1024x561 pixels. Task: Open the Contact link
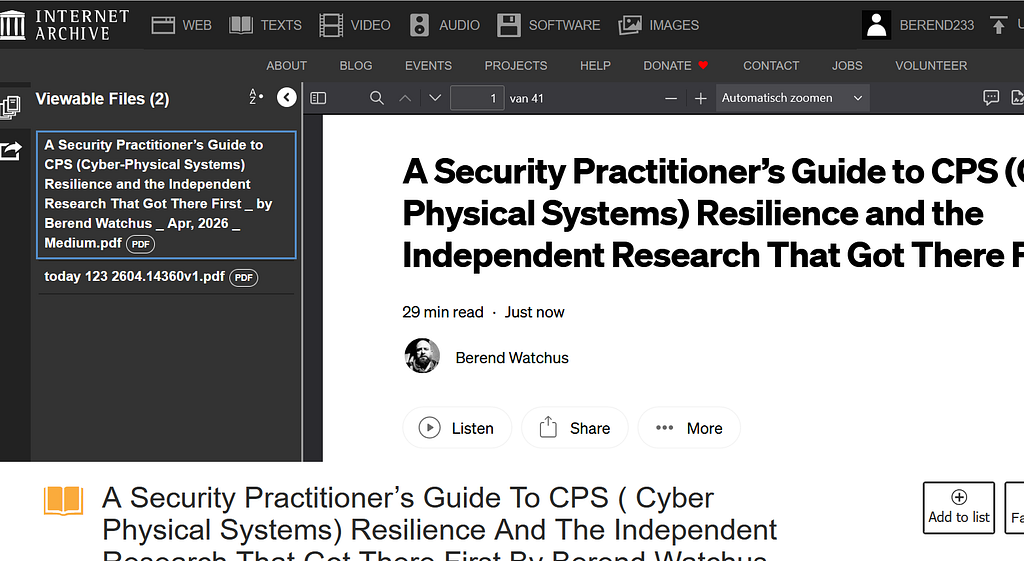(x=771, y=66)
